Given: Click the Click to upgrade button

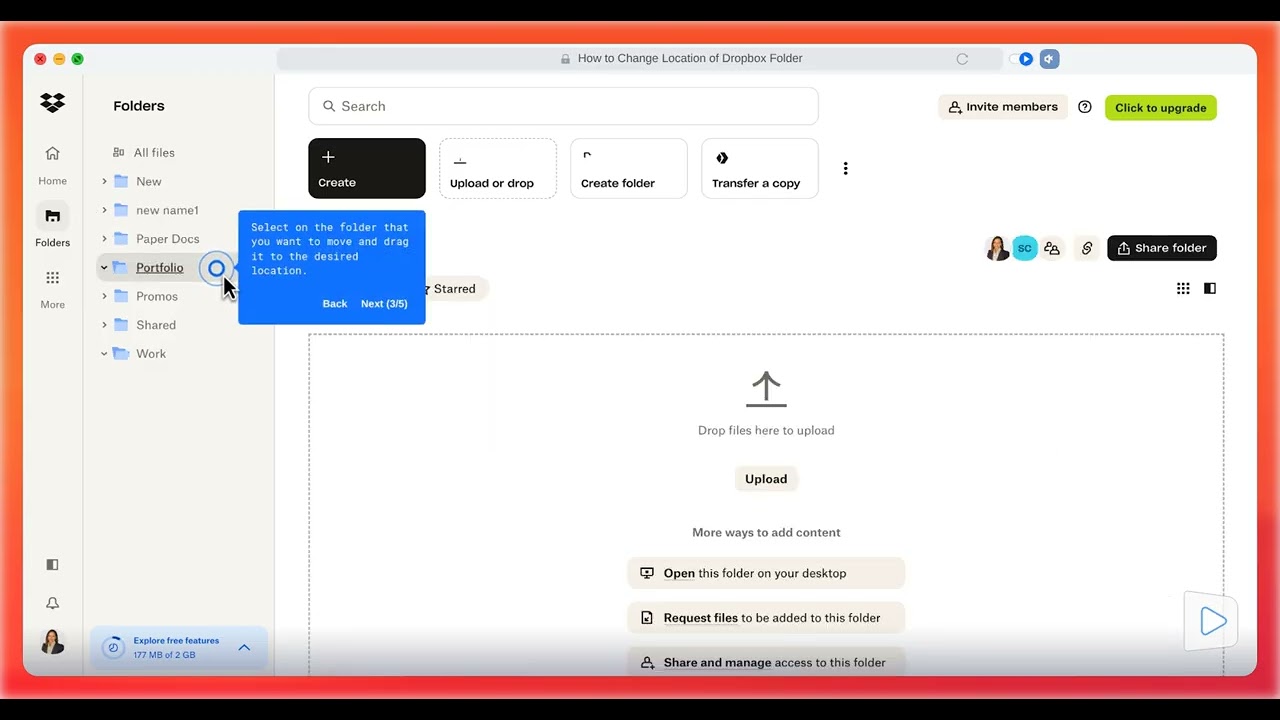Looking at the screenshot, I should [x=1161, y=108].
